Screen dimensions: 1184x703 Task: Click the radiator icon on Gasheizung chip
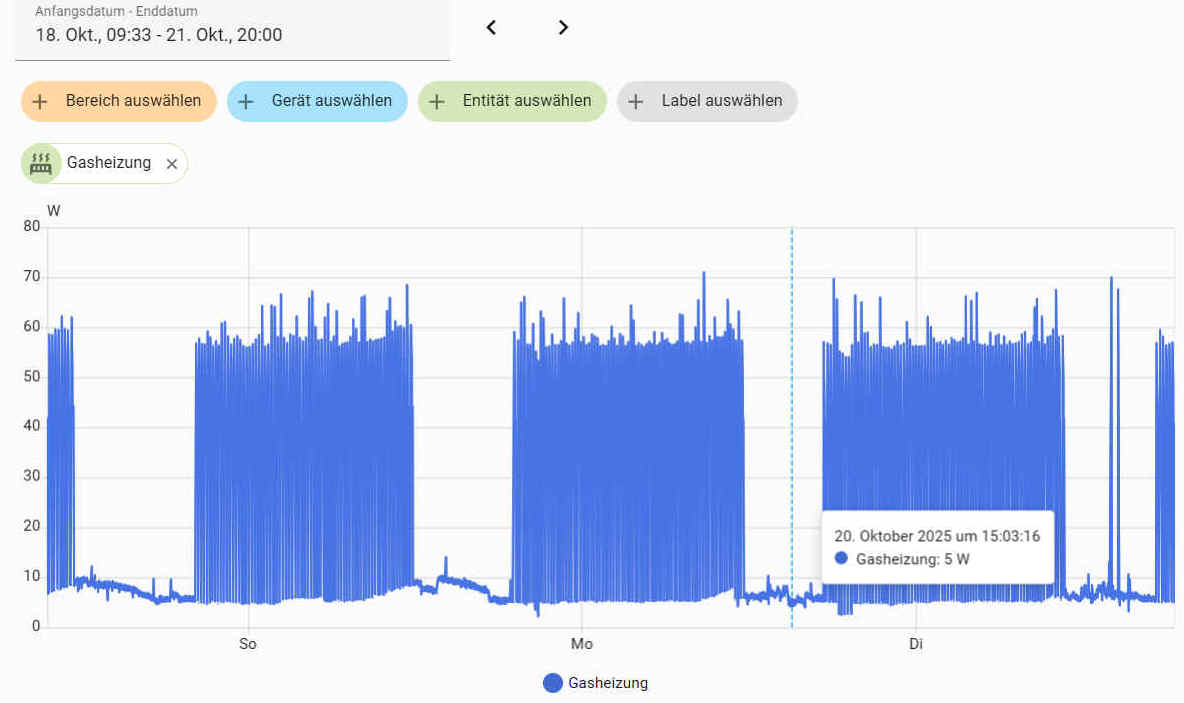tap(41, 163)
